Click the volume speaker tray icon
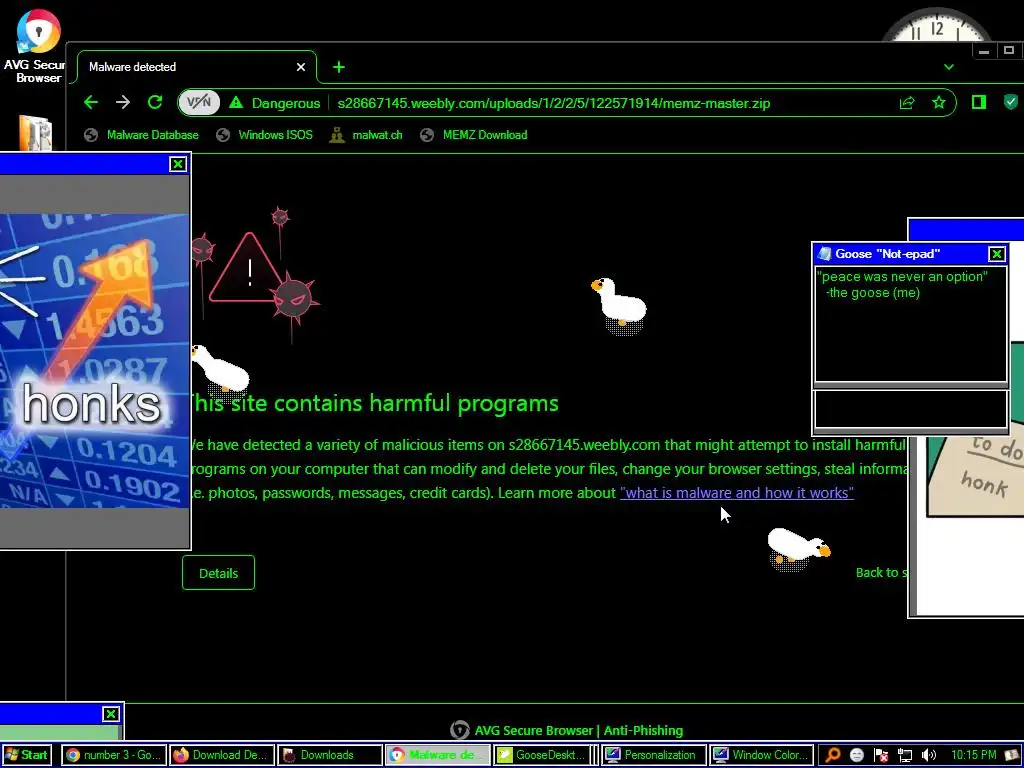Screen dimensions: 1024x768 coord(928,755)
